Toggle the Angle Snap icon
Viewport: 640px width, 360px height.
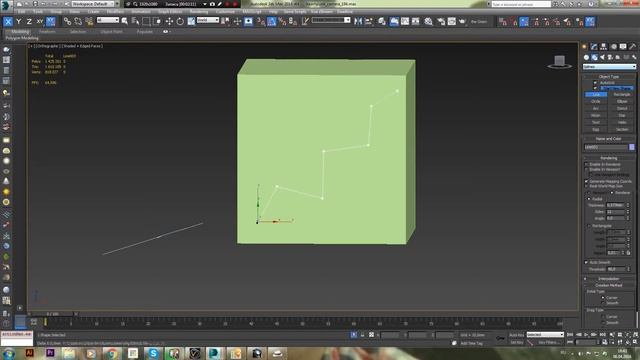[271, 21]
